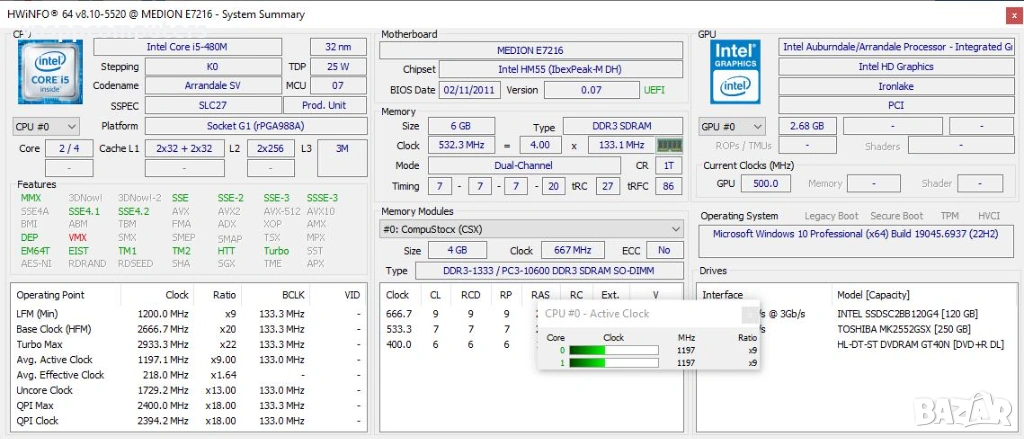Click the green memory module icon
This screenshot has width=1024, height=439.
pyautogui.click(x=669, y=145)
